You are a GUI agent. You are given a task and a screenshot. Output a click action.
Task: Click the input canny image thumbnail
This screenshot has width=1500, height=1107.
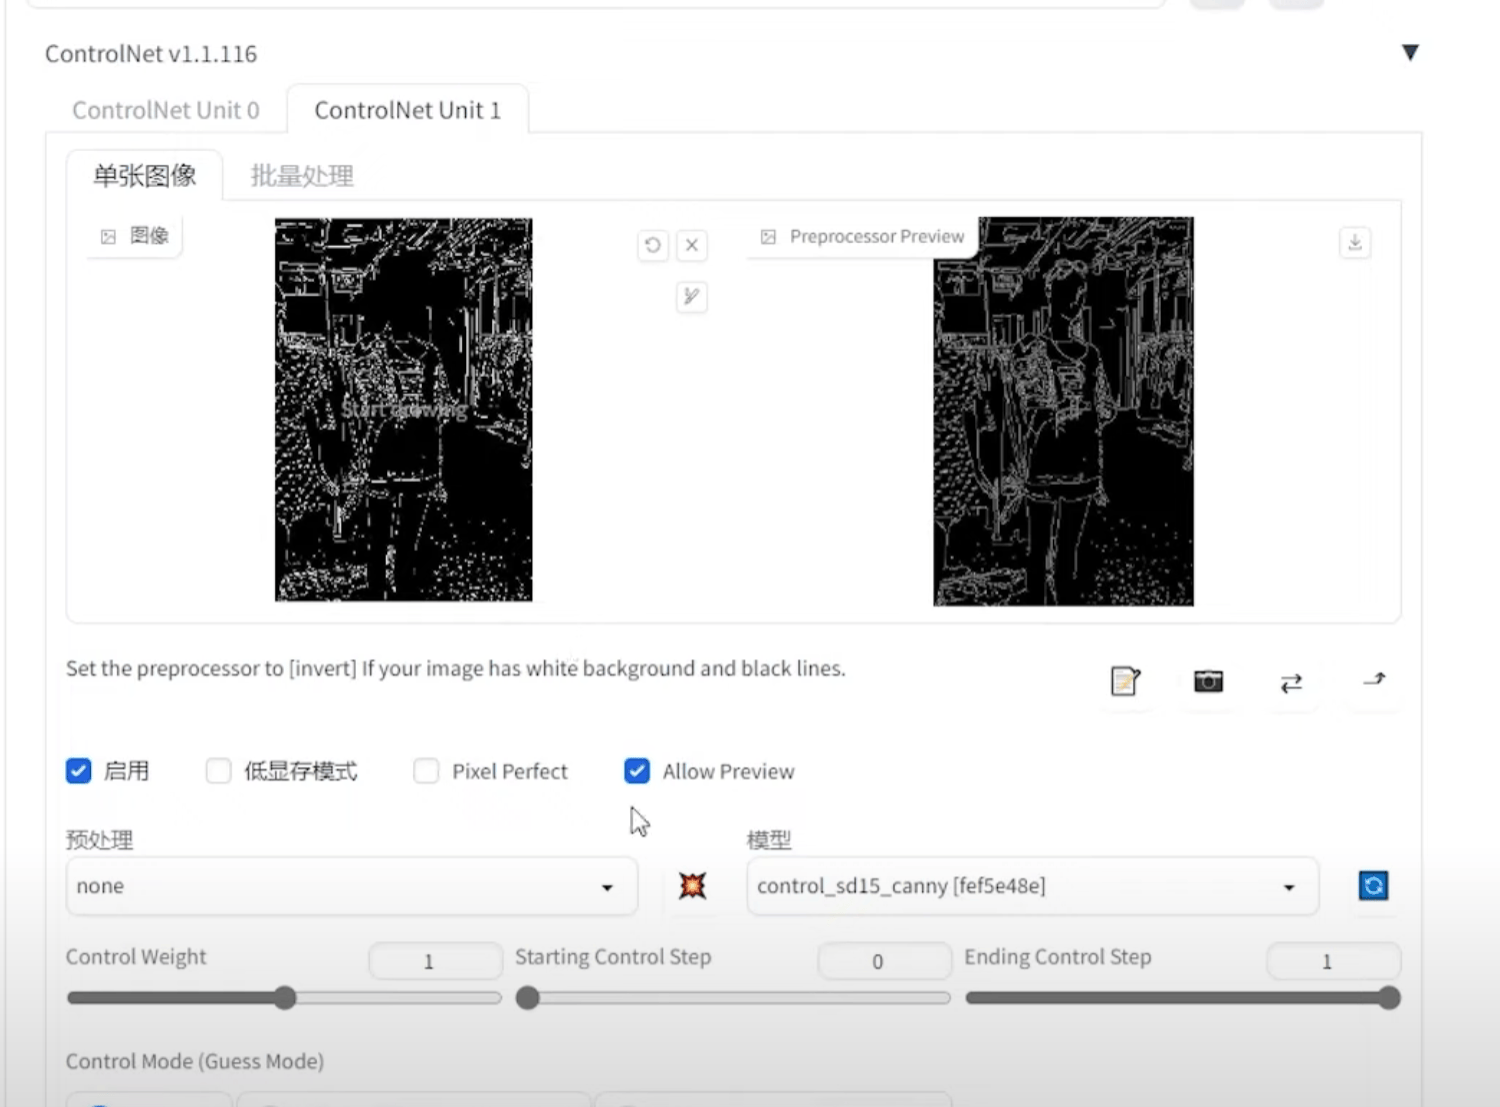point(404,409)
